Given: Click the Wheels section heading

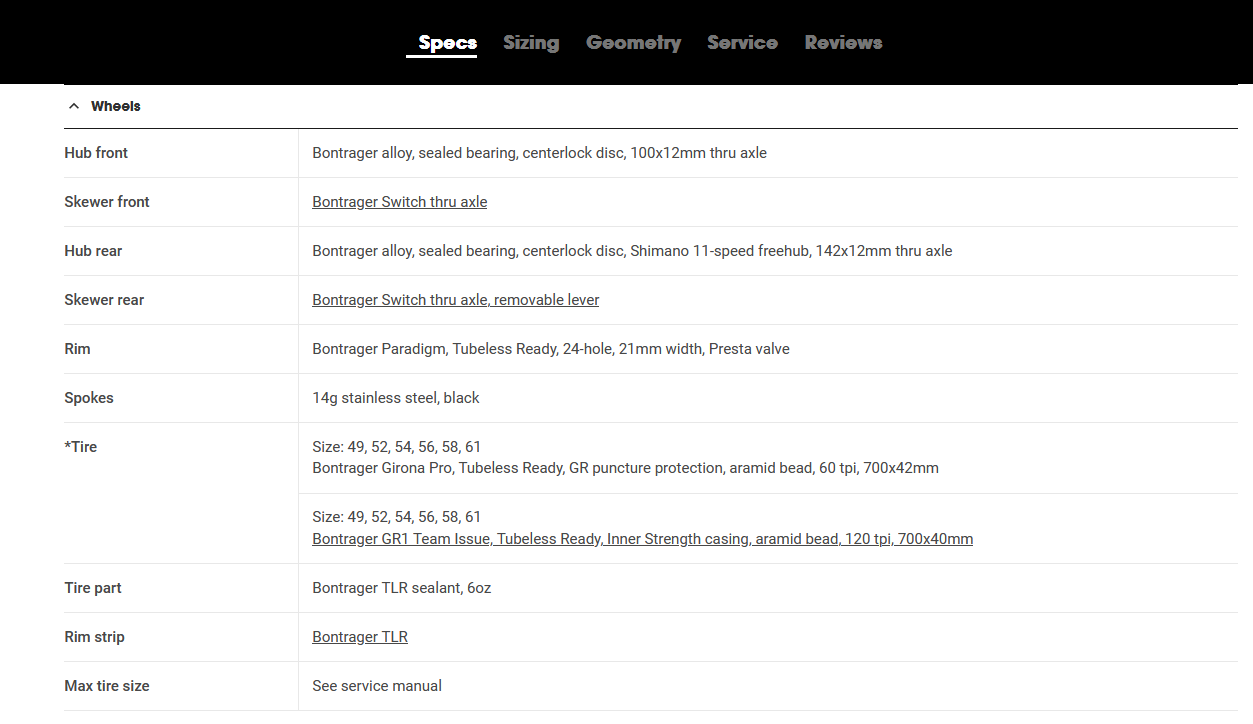Looking at the screenshot, I should [x=116, y=106].
